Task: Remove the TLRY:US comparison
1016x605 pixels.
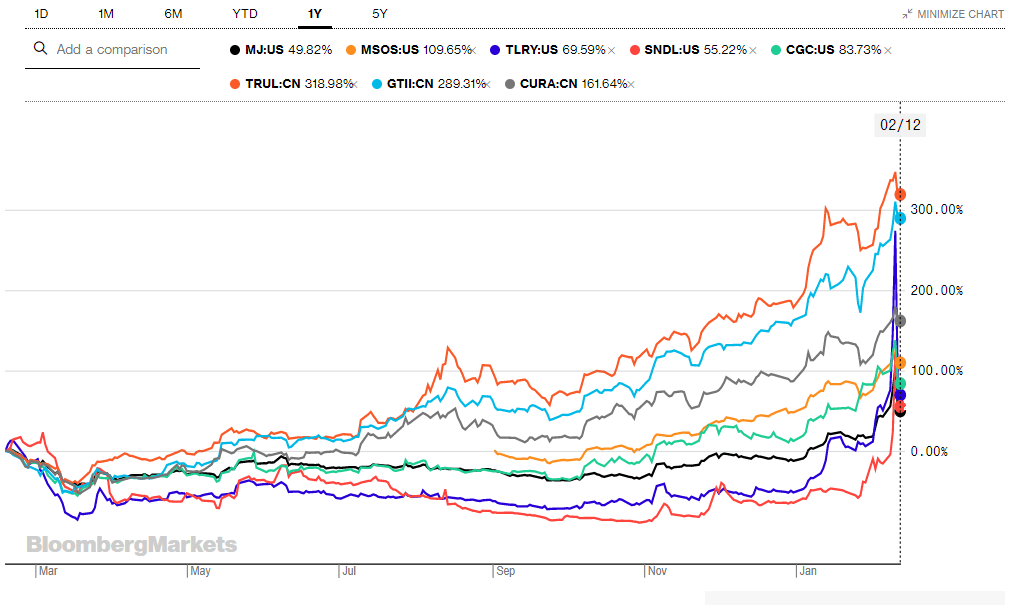Action: pyautogui.click(x=612, y=51)
